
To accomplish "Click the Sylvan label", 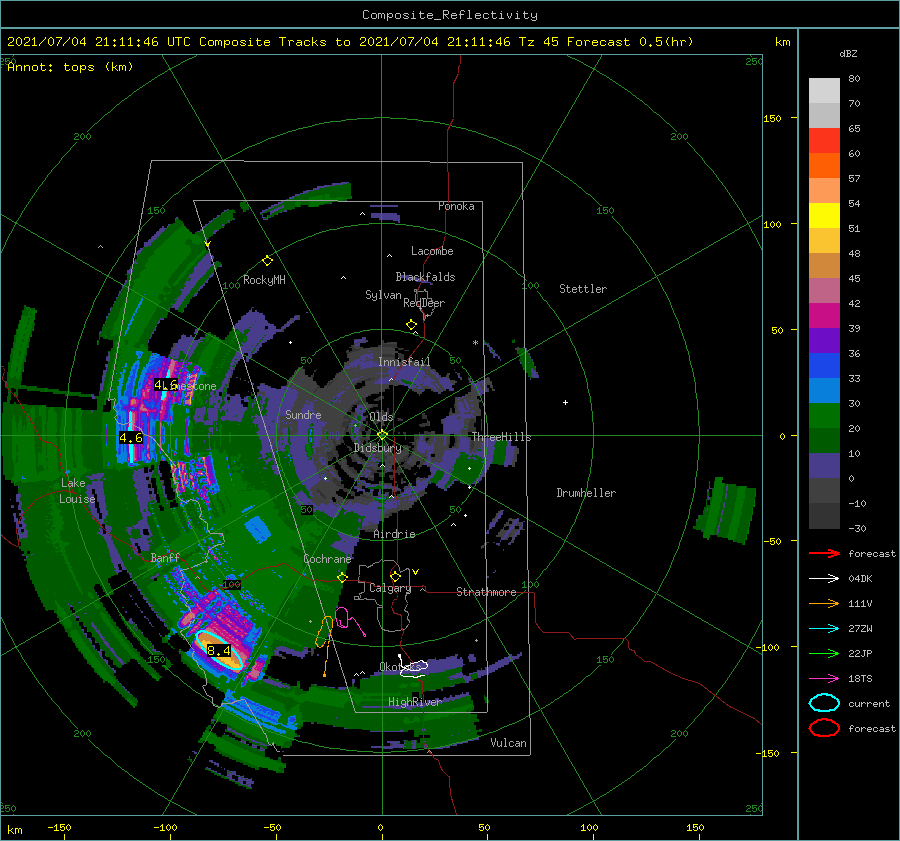I will (383, 295).
